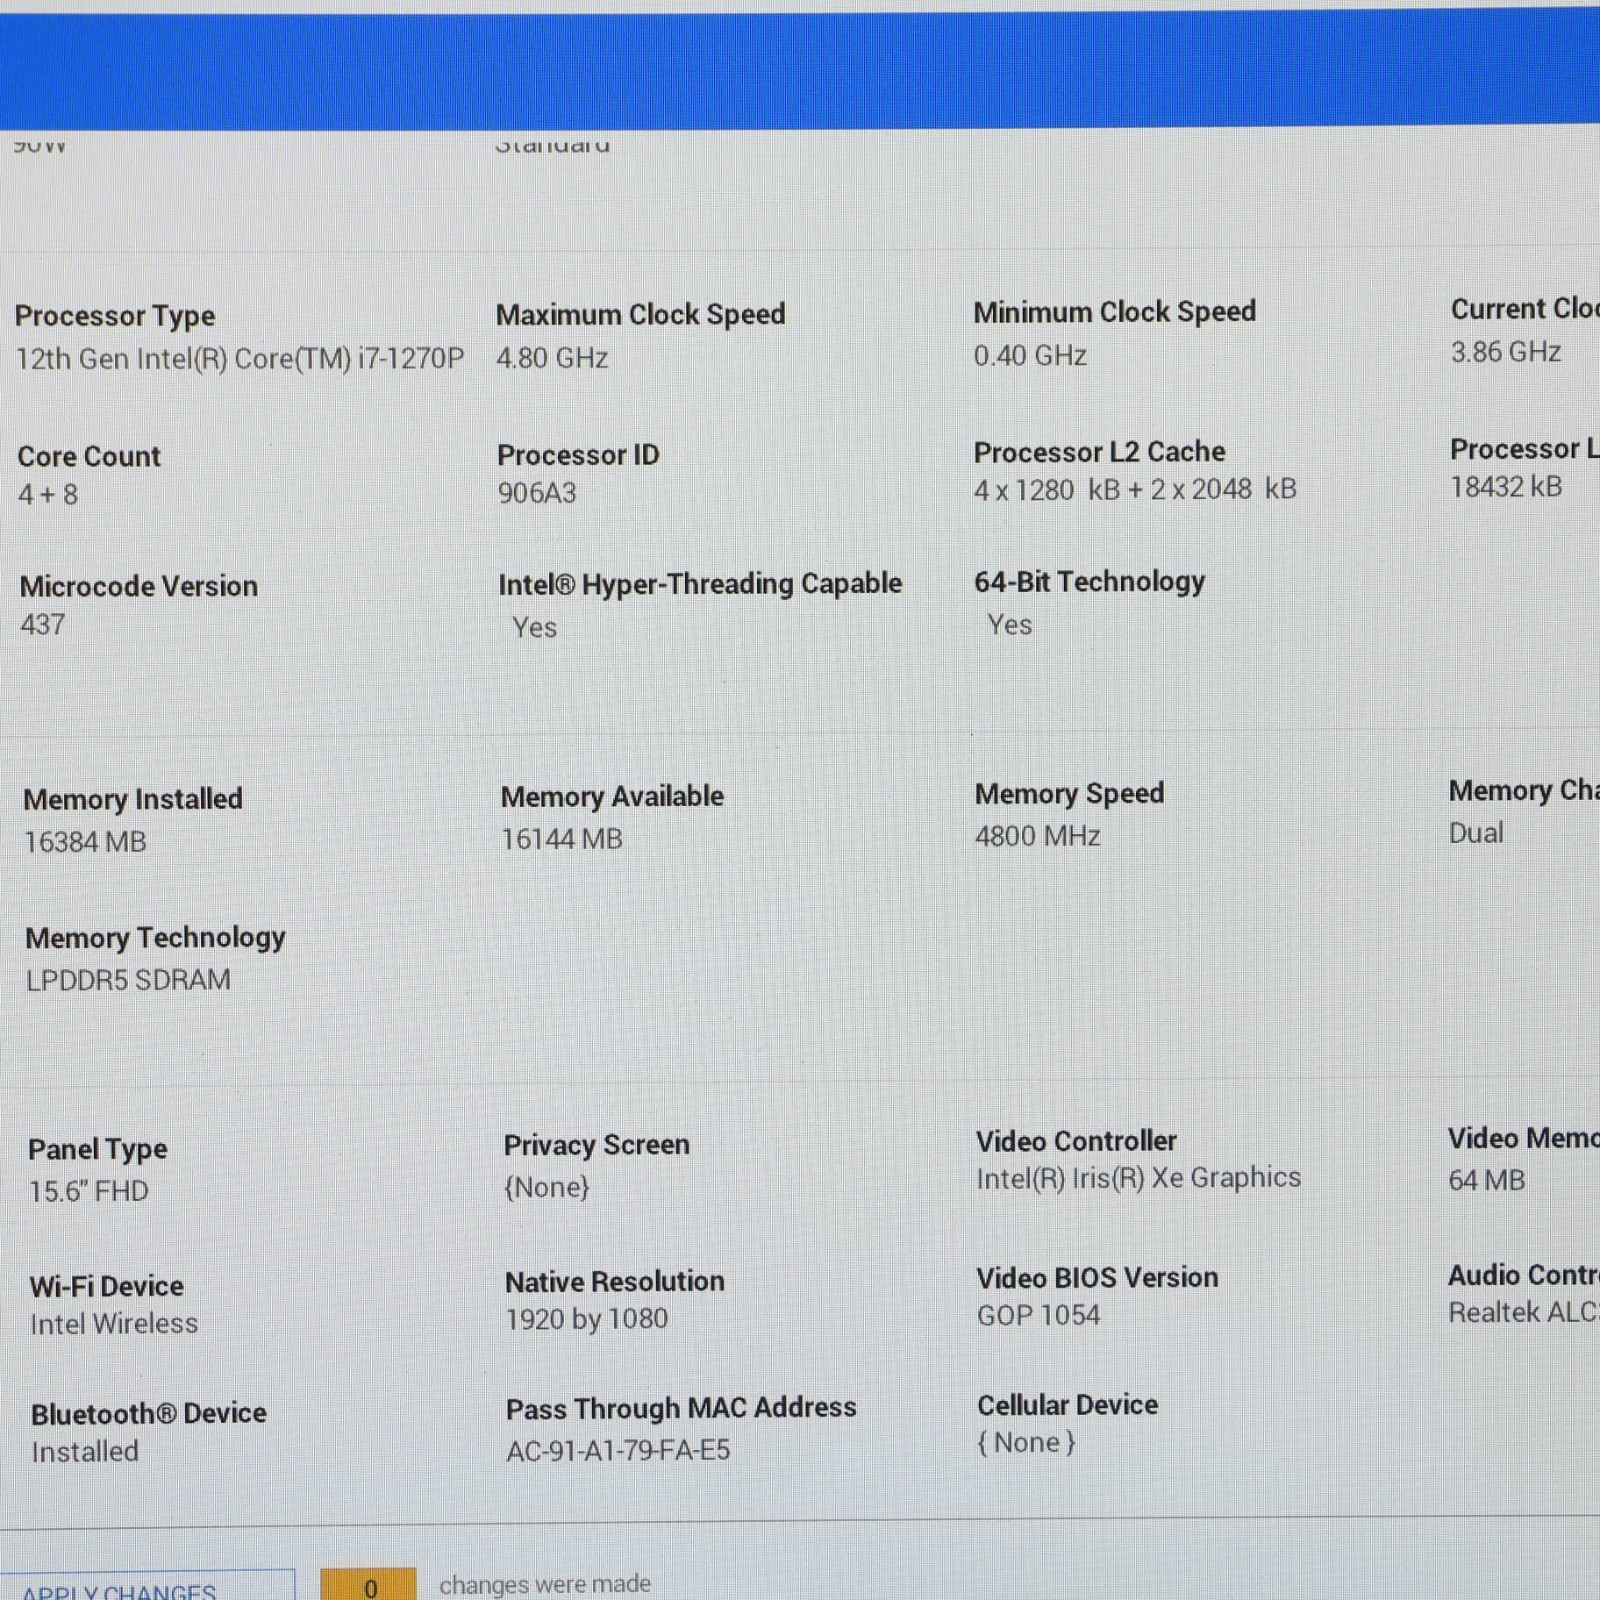
Task: Select the 'LPDDR5 SDRAM' value
Action: click(128, 980)
